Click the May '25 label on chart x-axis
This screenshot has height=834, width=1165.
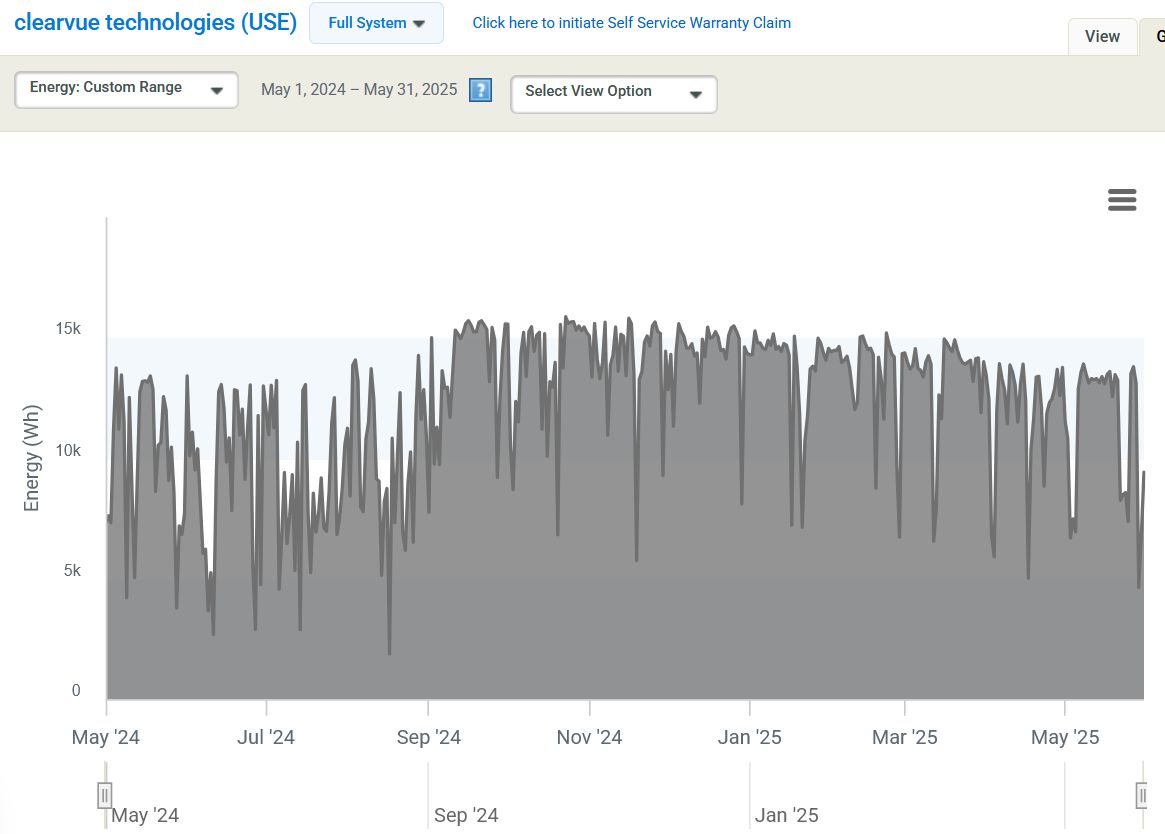[1064, 738]
